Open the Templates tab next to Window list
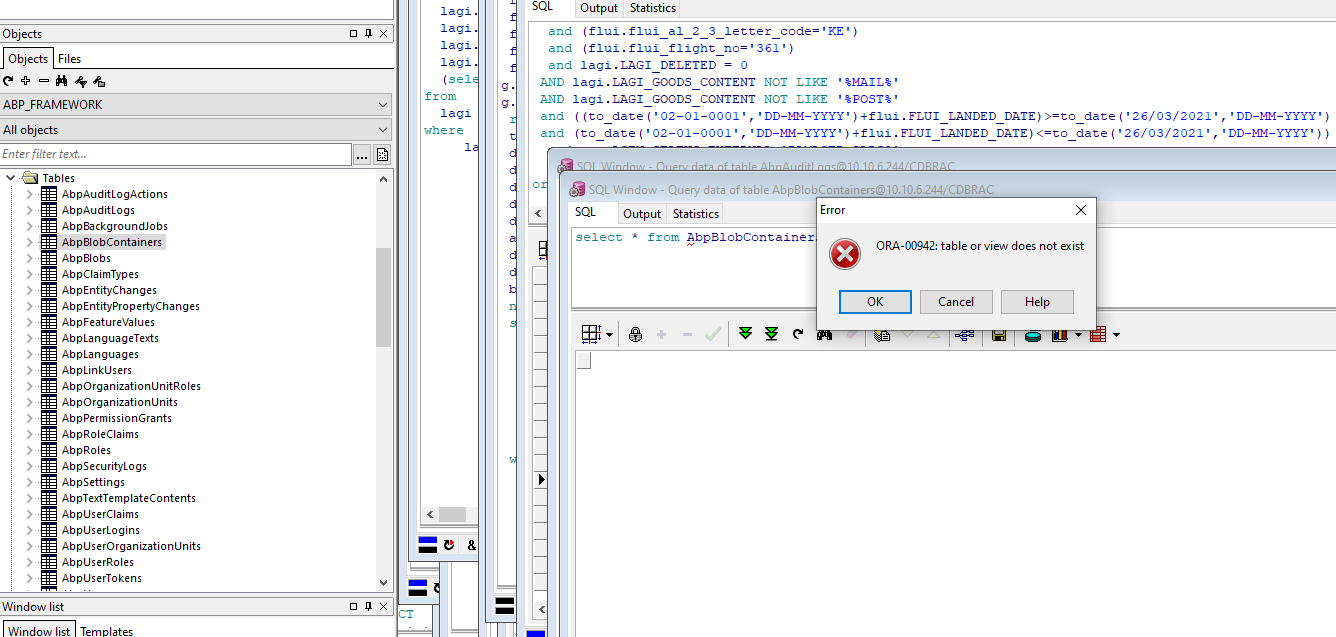The width and height of the screenshot is (1336, 637). pos(106,631)
